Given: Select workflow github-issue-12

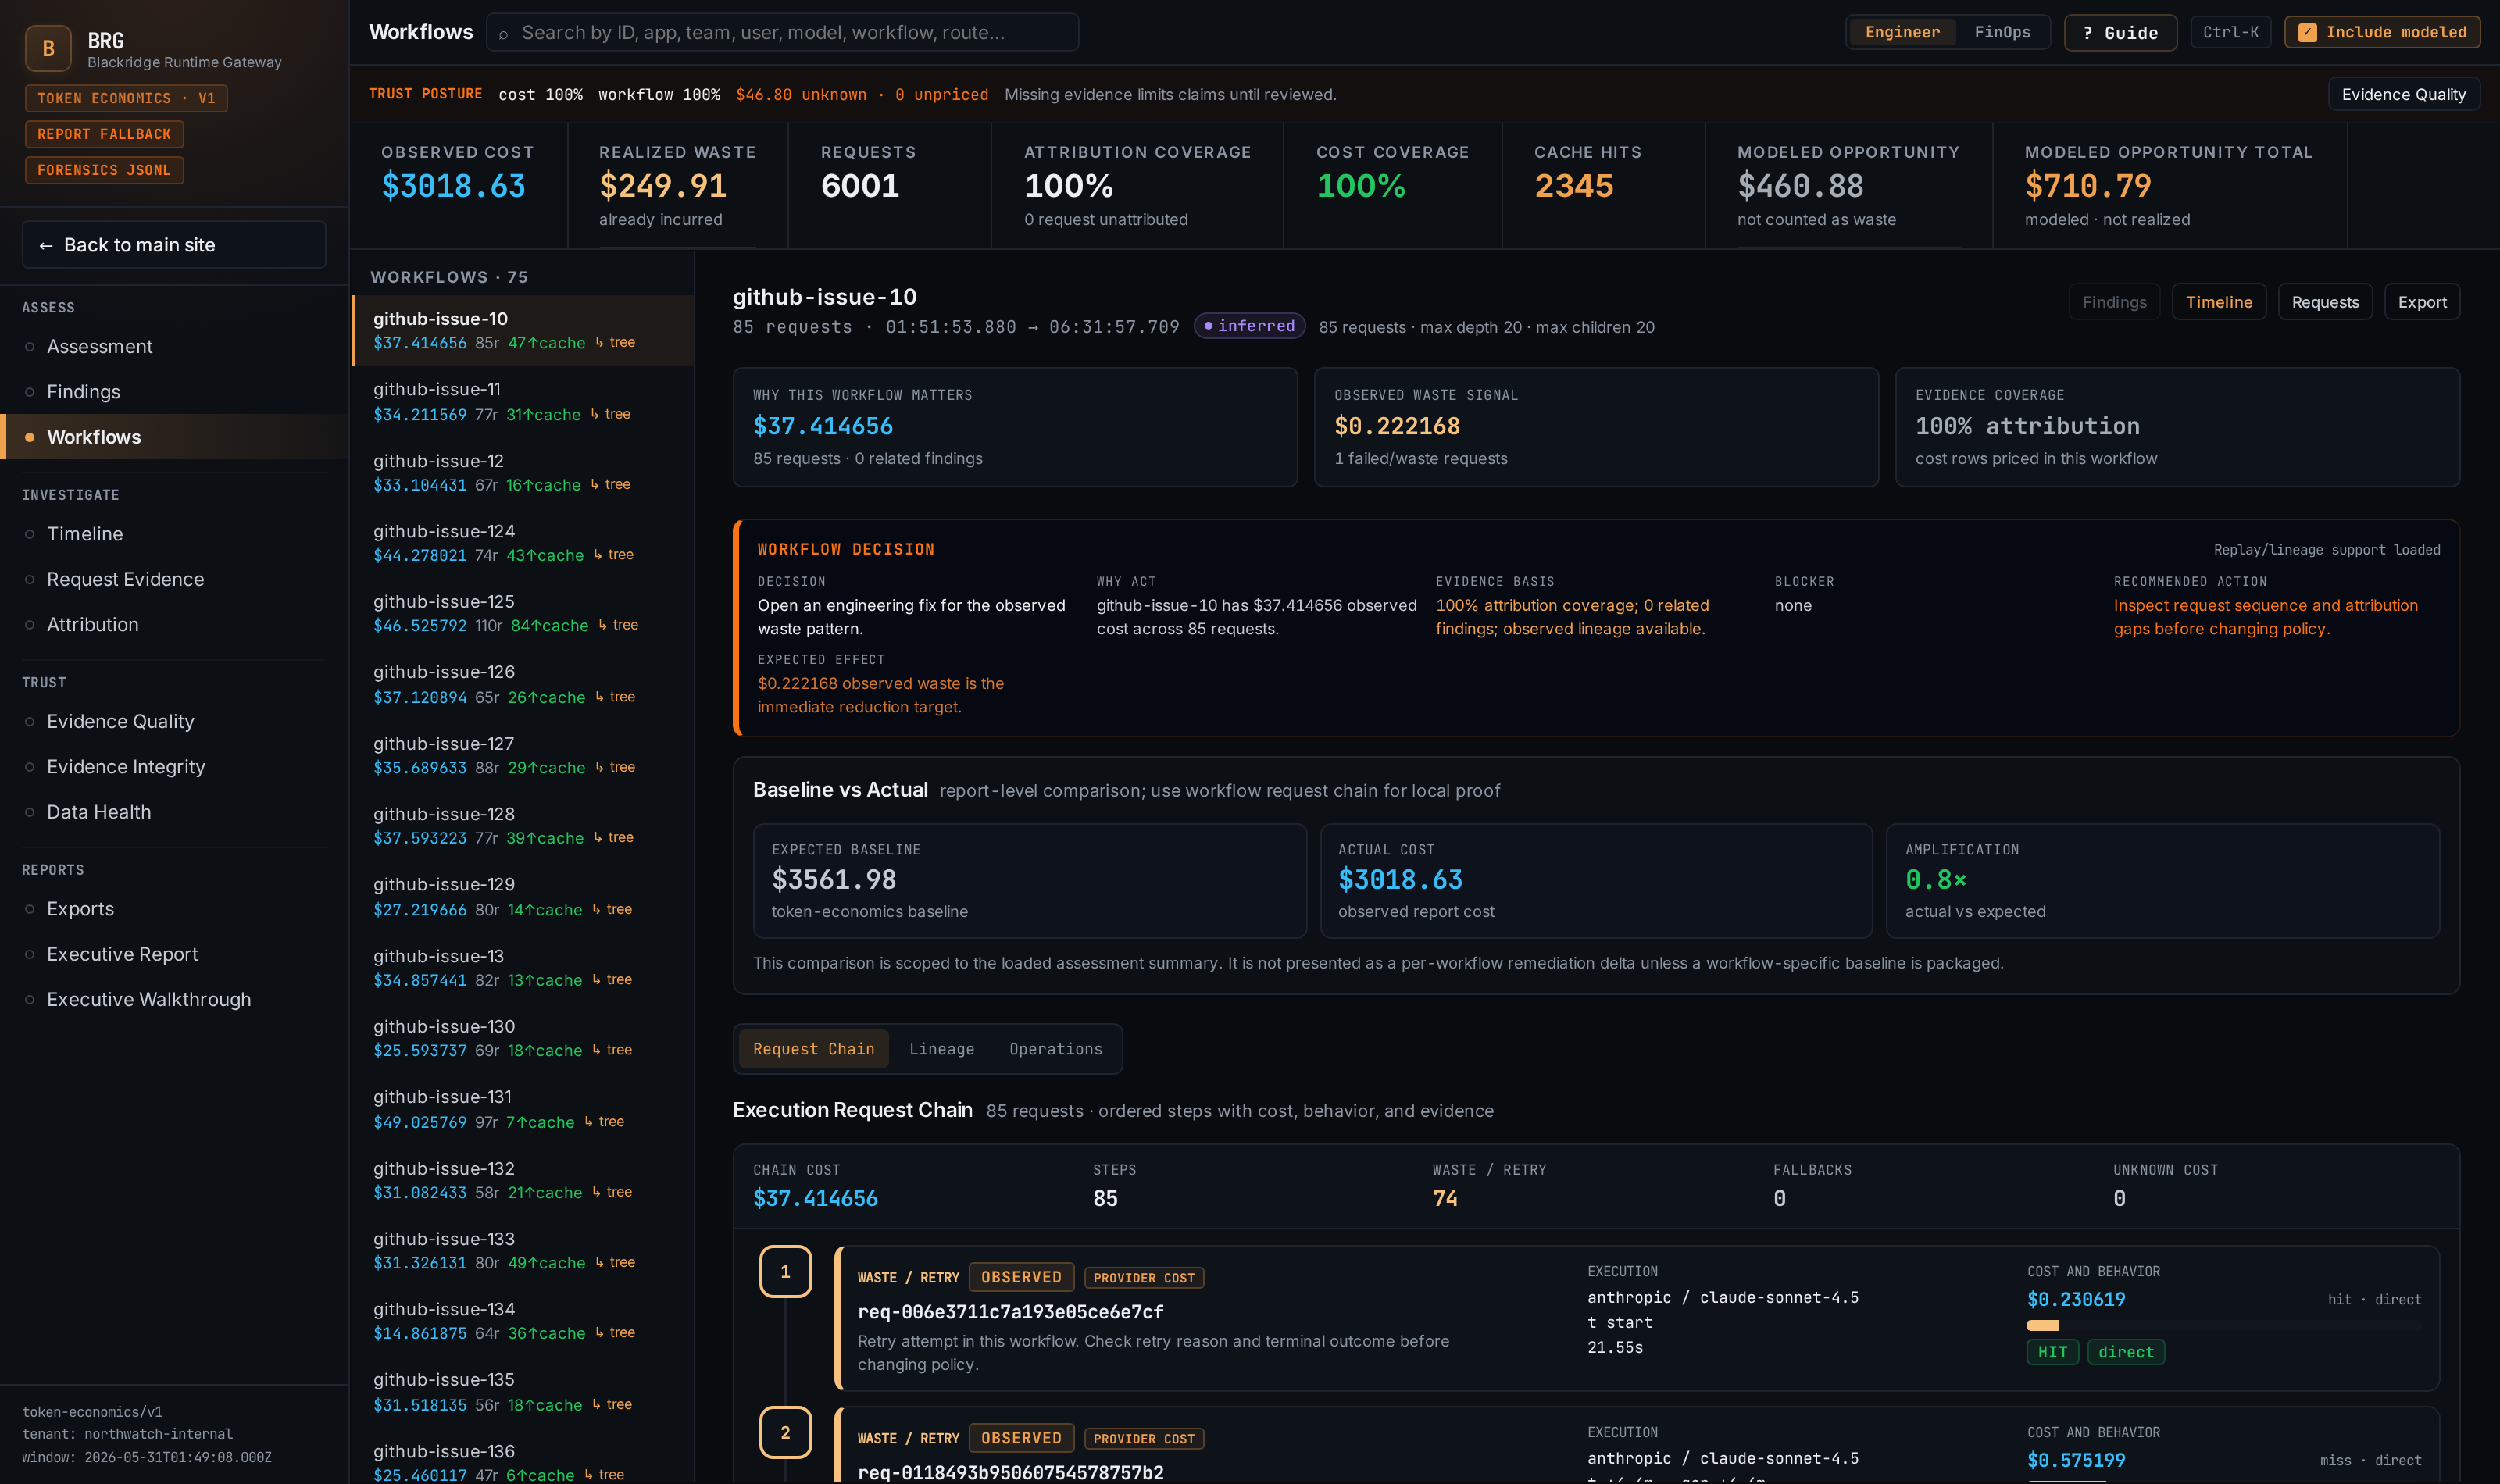Looking at the screenshot, I should coord(522,472).
